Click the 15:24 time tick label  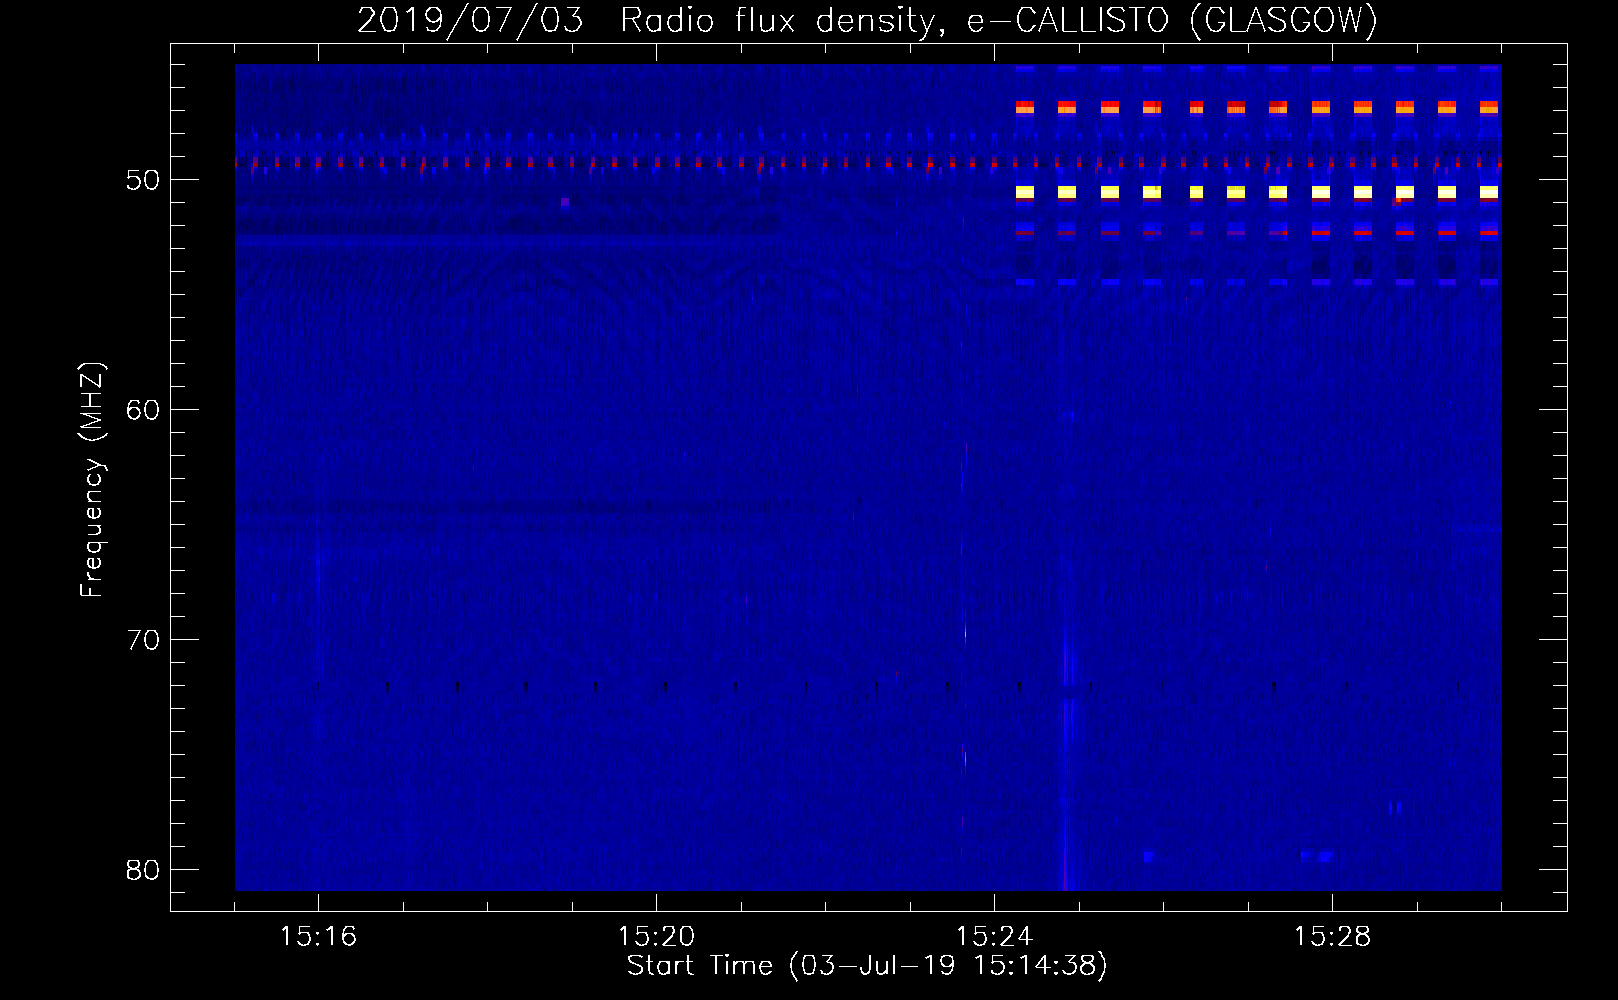click(x=994, y=937)
